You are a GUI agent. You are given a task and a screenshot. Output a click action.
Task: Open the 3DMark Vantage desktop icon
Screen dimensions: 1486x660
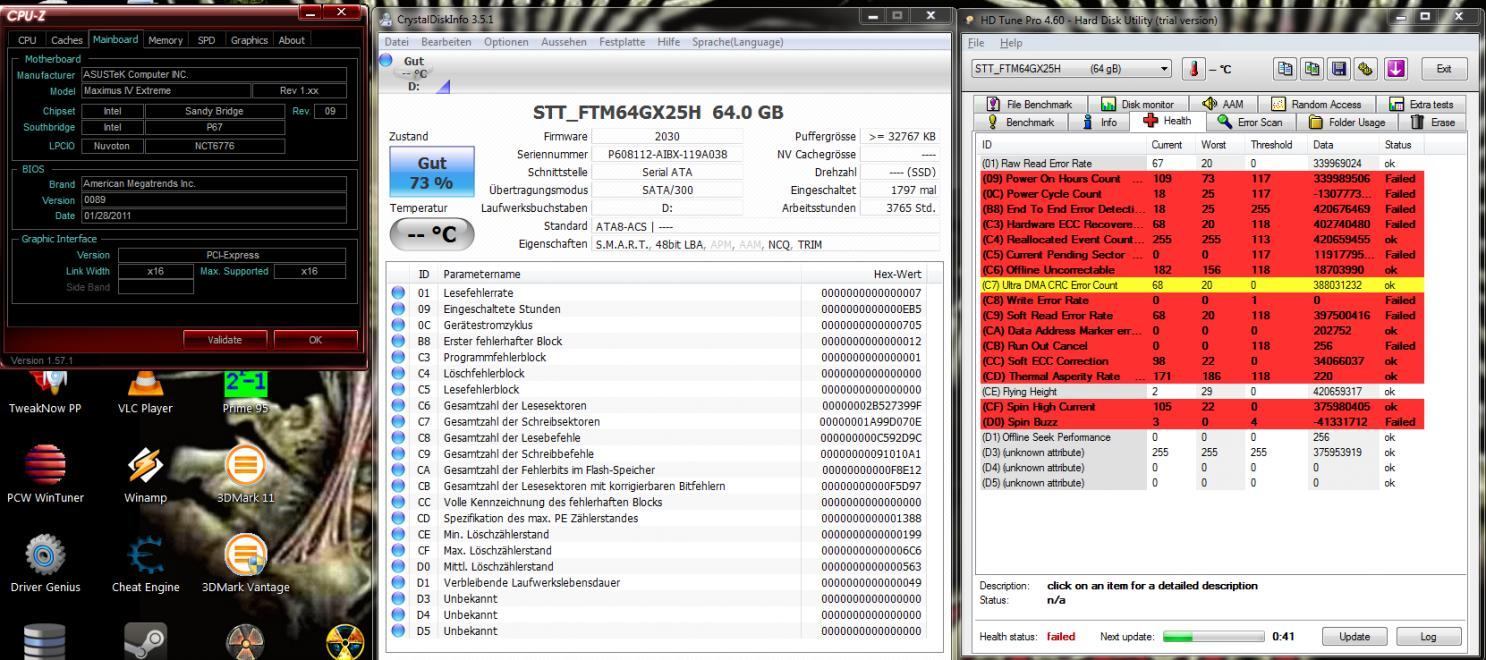coord(246,565)
